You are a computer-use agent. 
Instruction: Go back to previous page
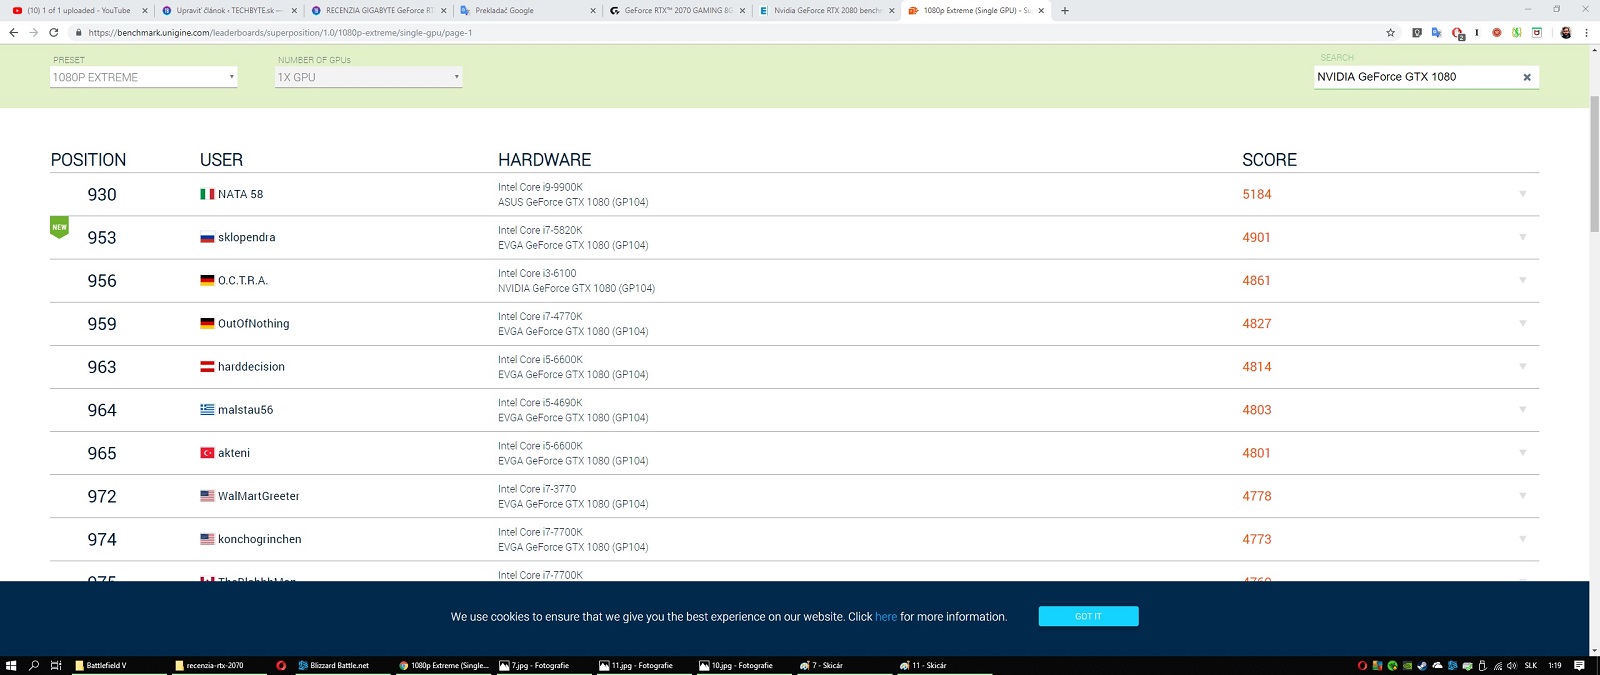tap(13, 32)
